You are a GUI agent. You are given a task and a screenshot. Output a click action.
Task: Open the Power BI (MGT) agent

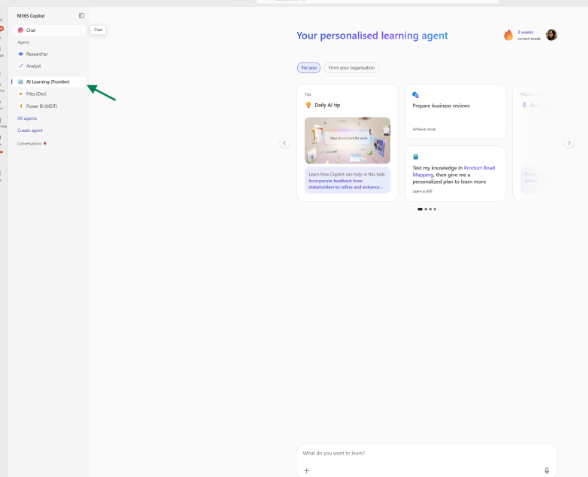click(49, 106)
